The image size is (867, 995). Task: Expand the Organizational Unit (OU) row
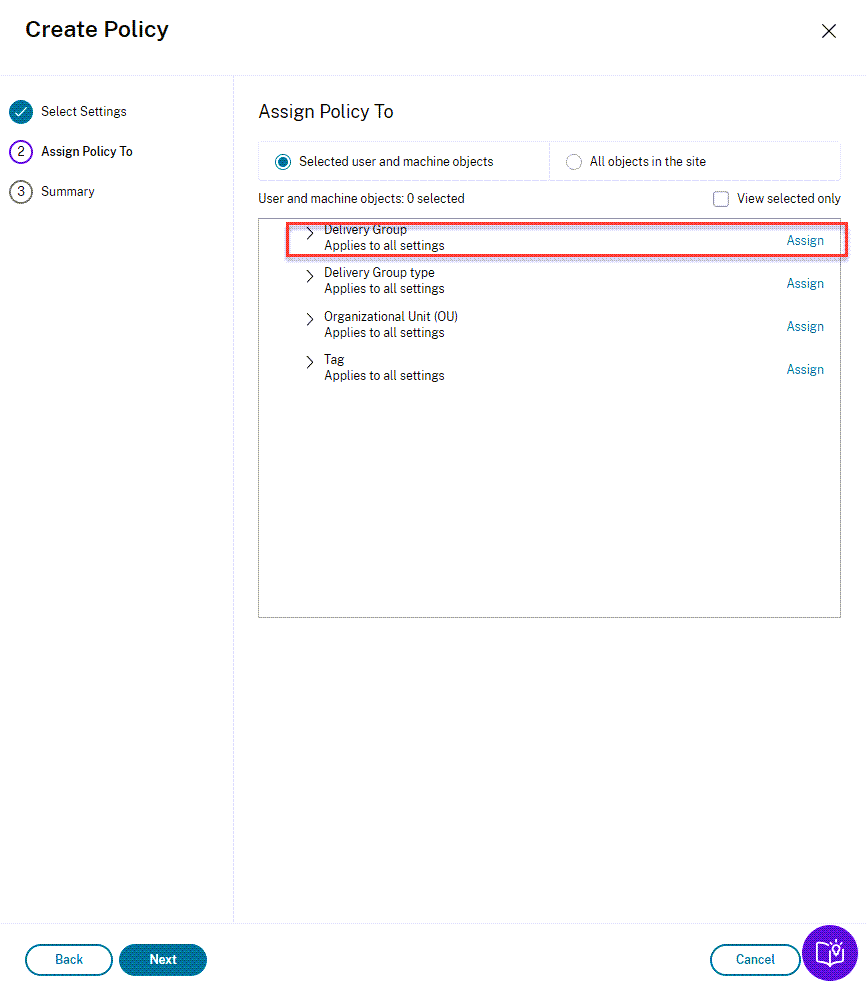(x=309, y=320)
